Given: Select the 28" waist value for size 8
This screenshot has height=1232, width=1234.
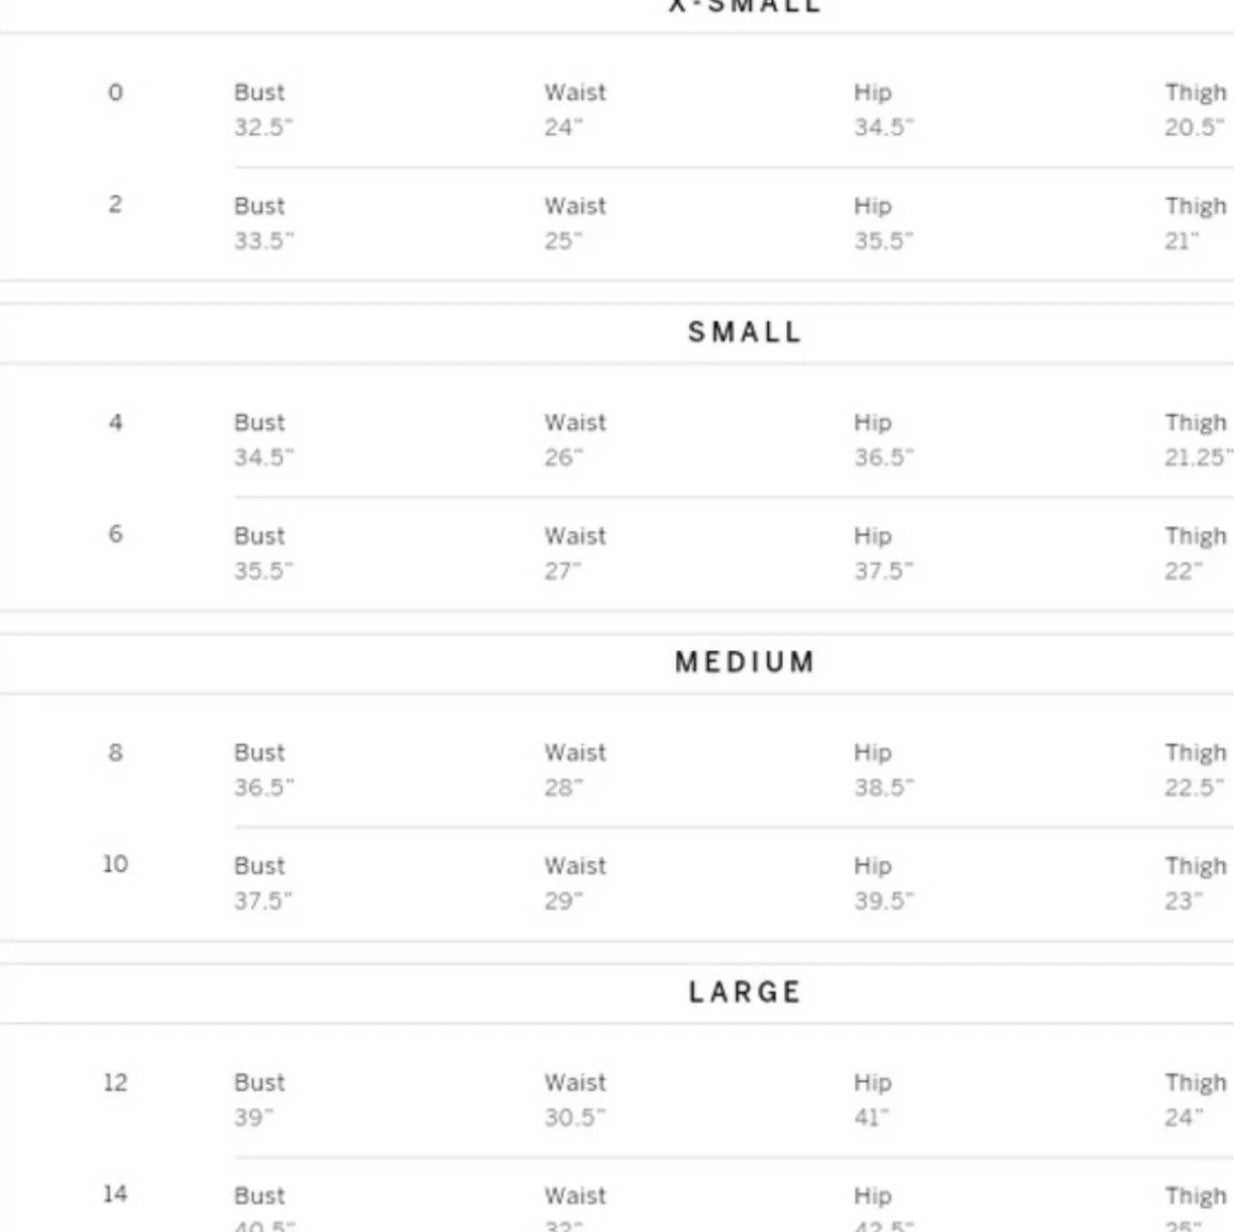Looking at the screenshot, I should [563, 787].
